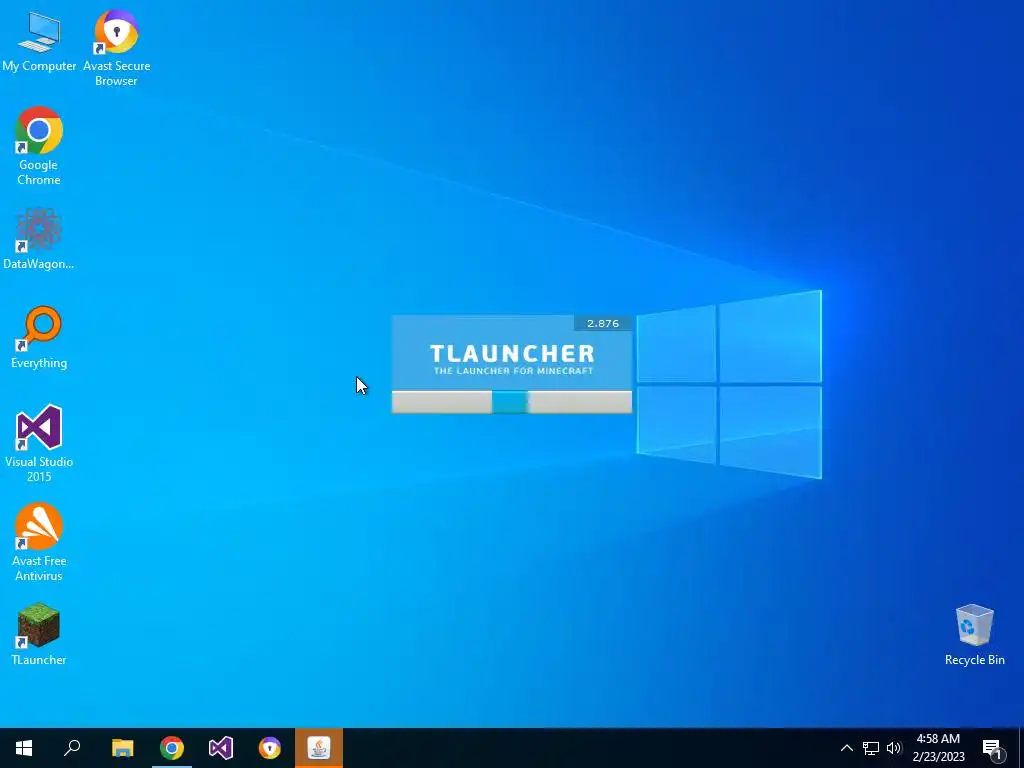Click the Java TLauncher taskbar button
Image resolution: width=1024 pixels, height=768 pixels.
(x=319, y=748)
